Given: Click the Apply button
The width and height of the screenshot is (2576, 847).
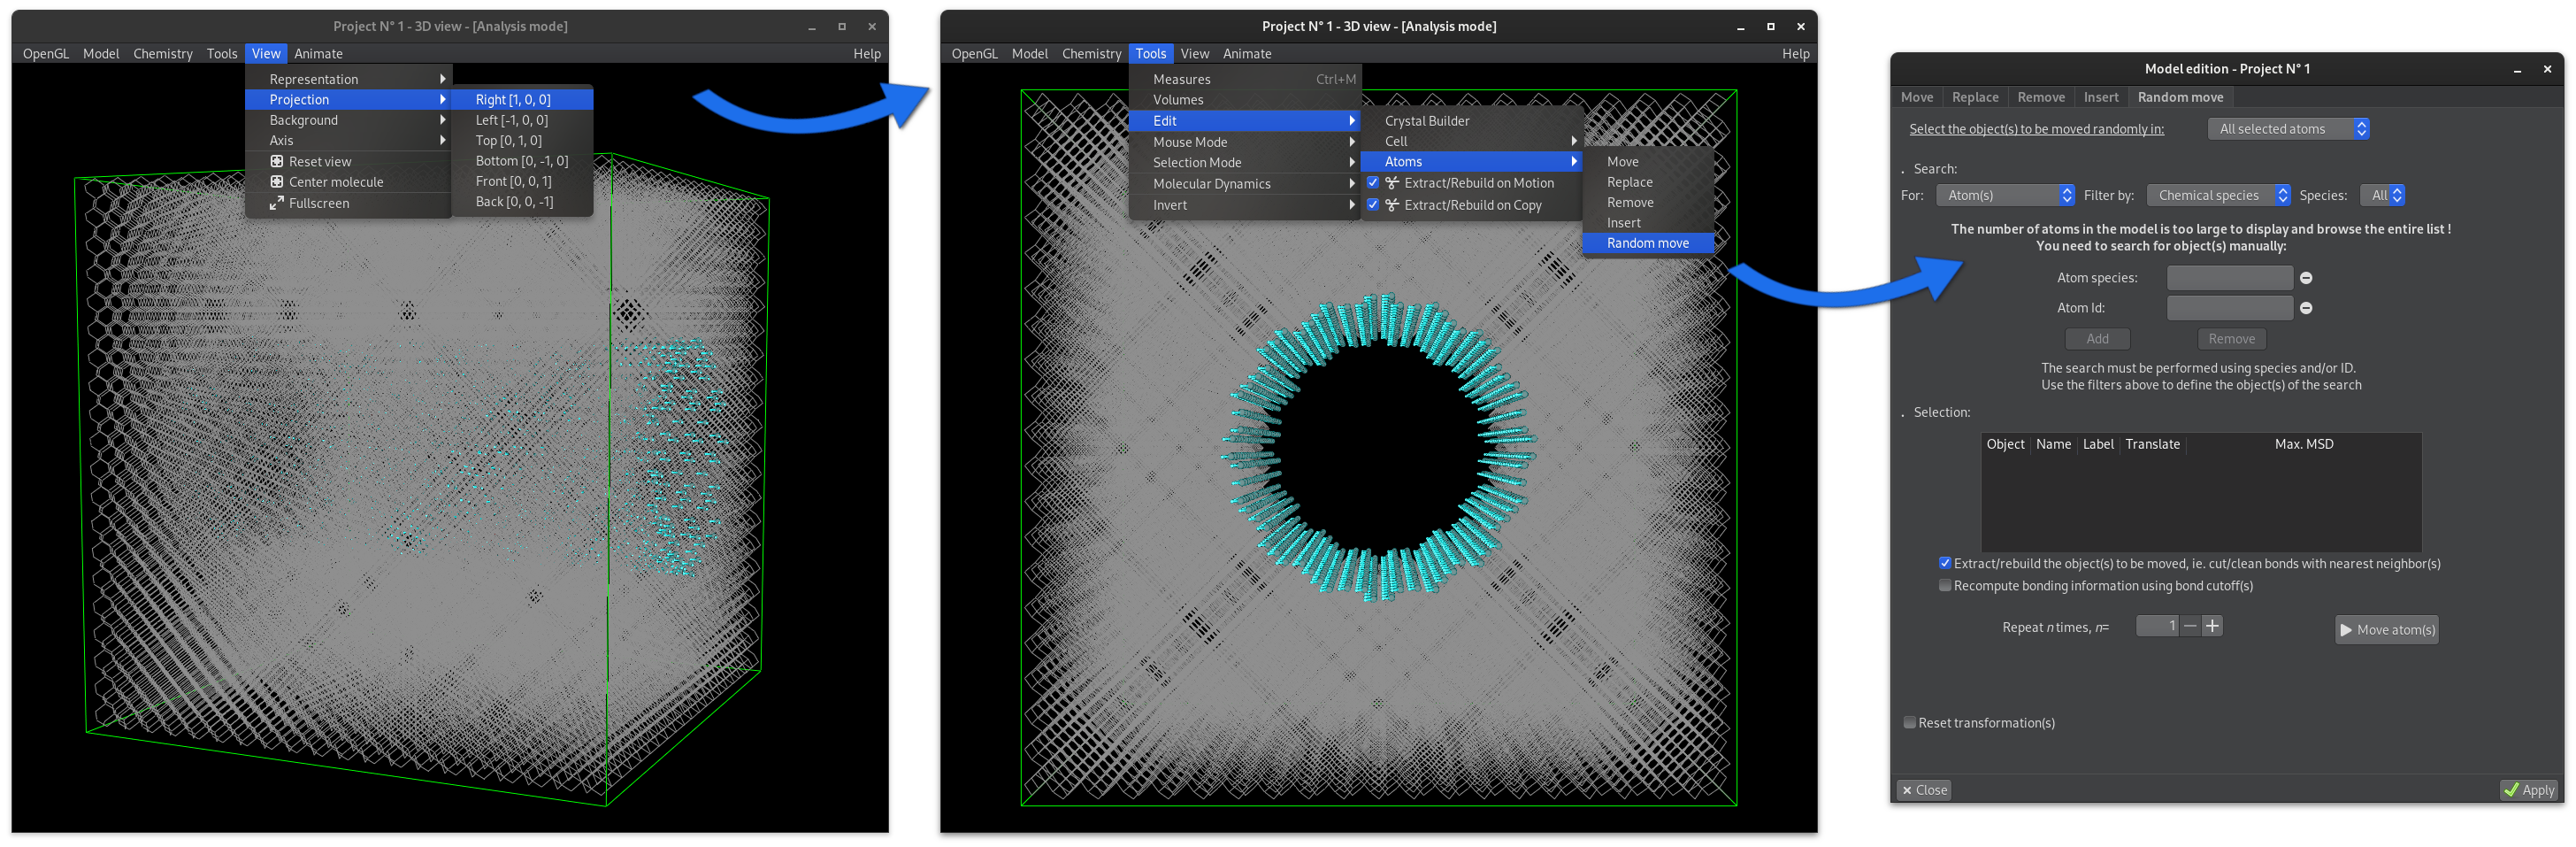Looking at the screenshot, I should (2528, 790).
